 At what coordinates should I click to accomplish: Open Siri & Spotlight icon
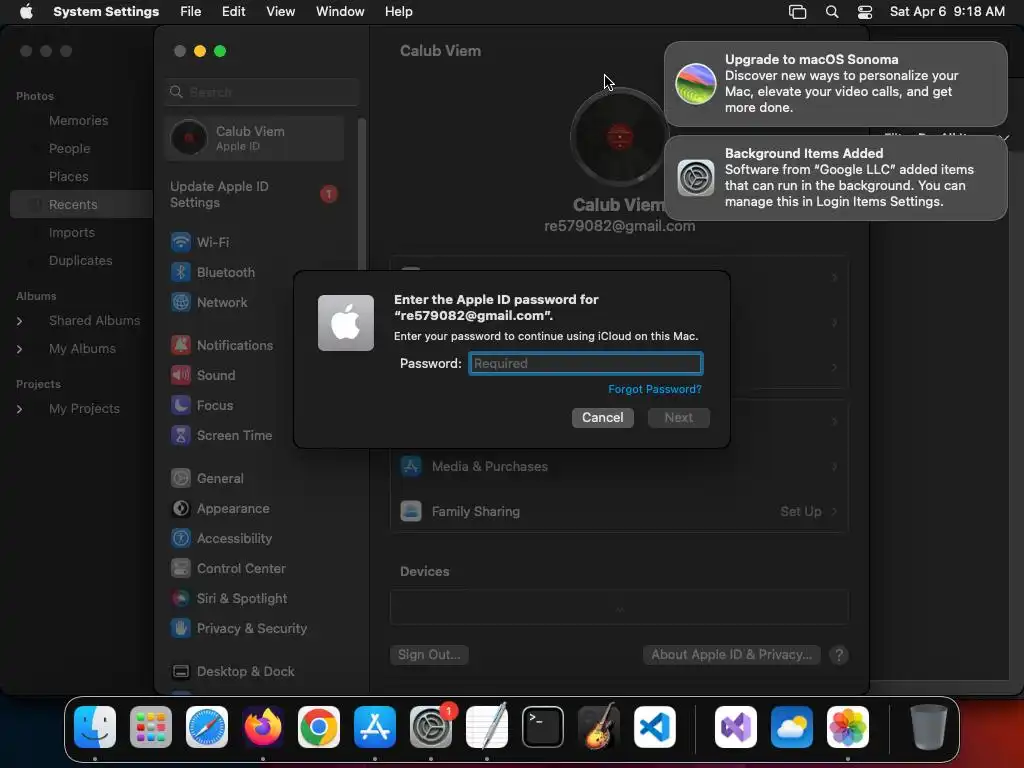[x=180, y=599]
